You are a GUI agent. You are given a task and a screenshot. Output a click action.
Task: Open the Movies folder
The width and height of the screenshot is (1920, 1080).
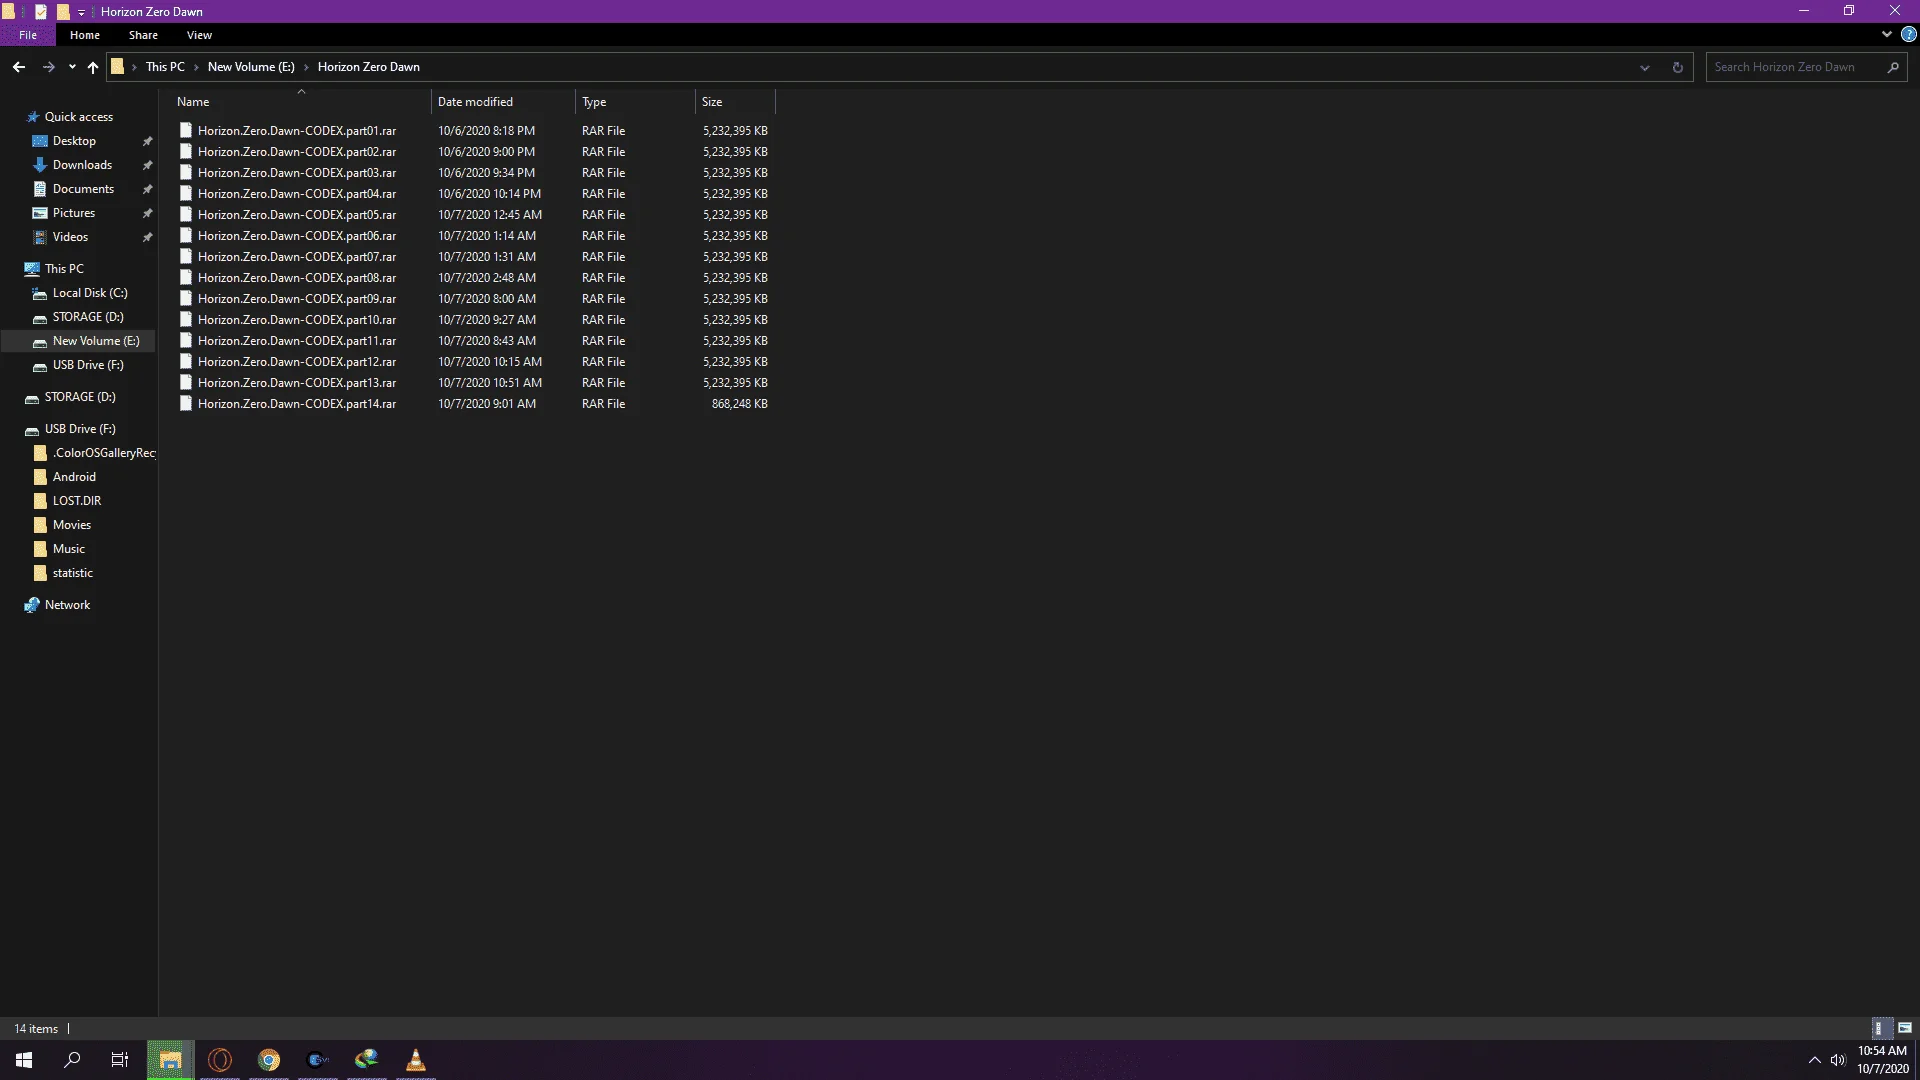point(72,525)
